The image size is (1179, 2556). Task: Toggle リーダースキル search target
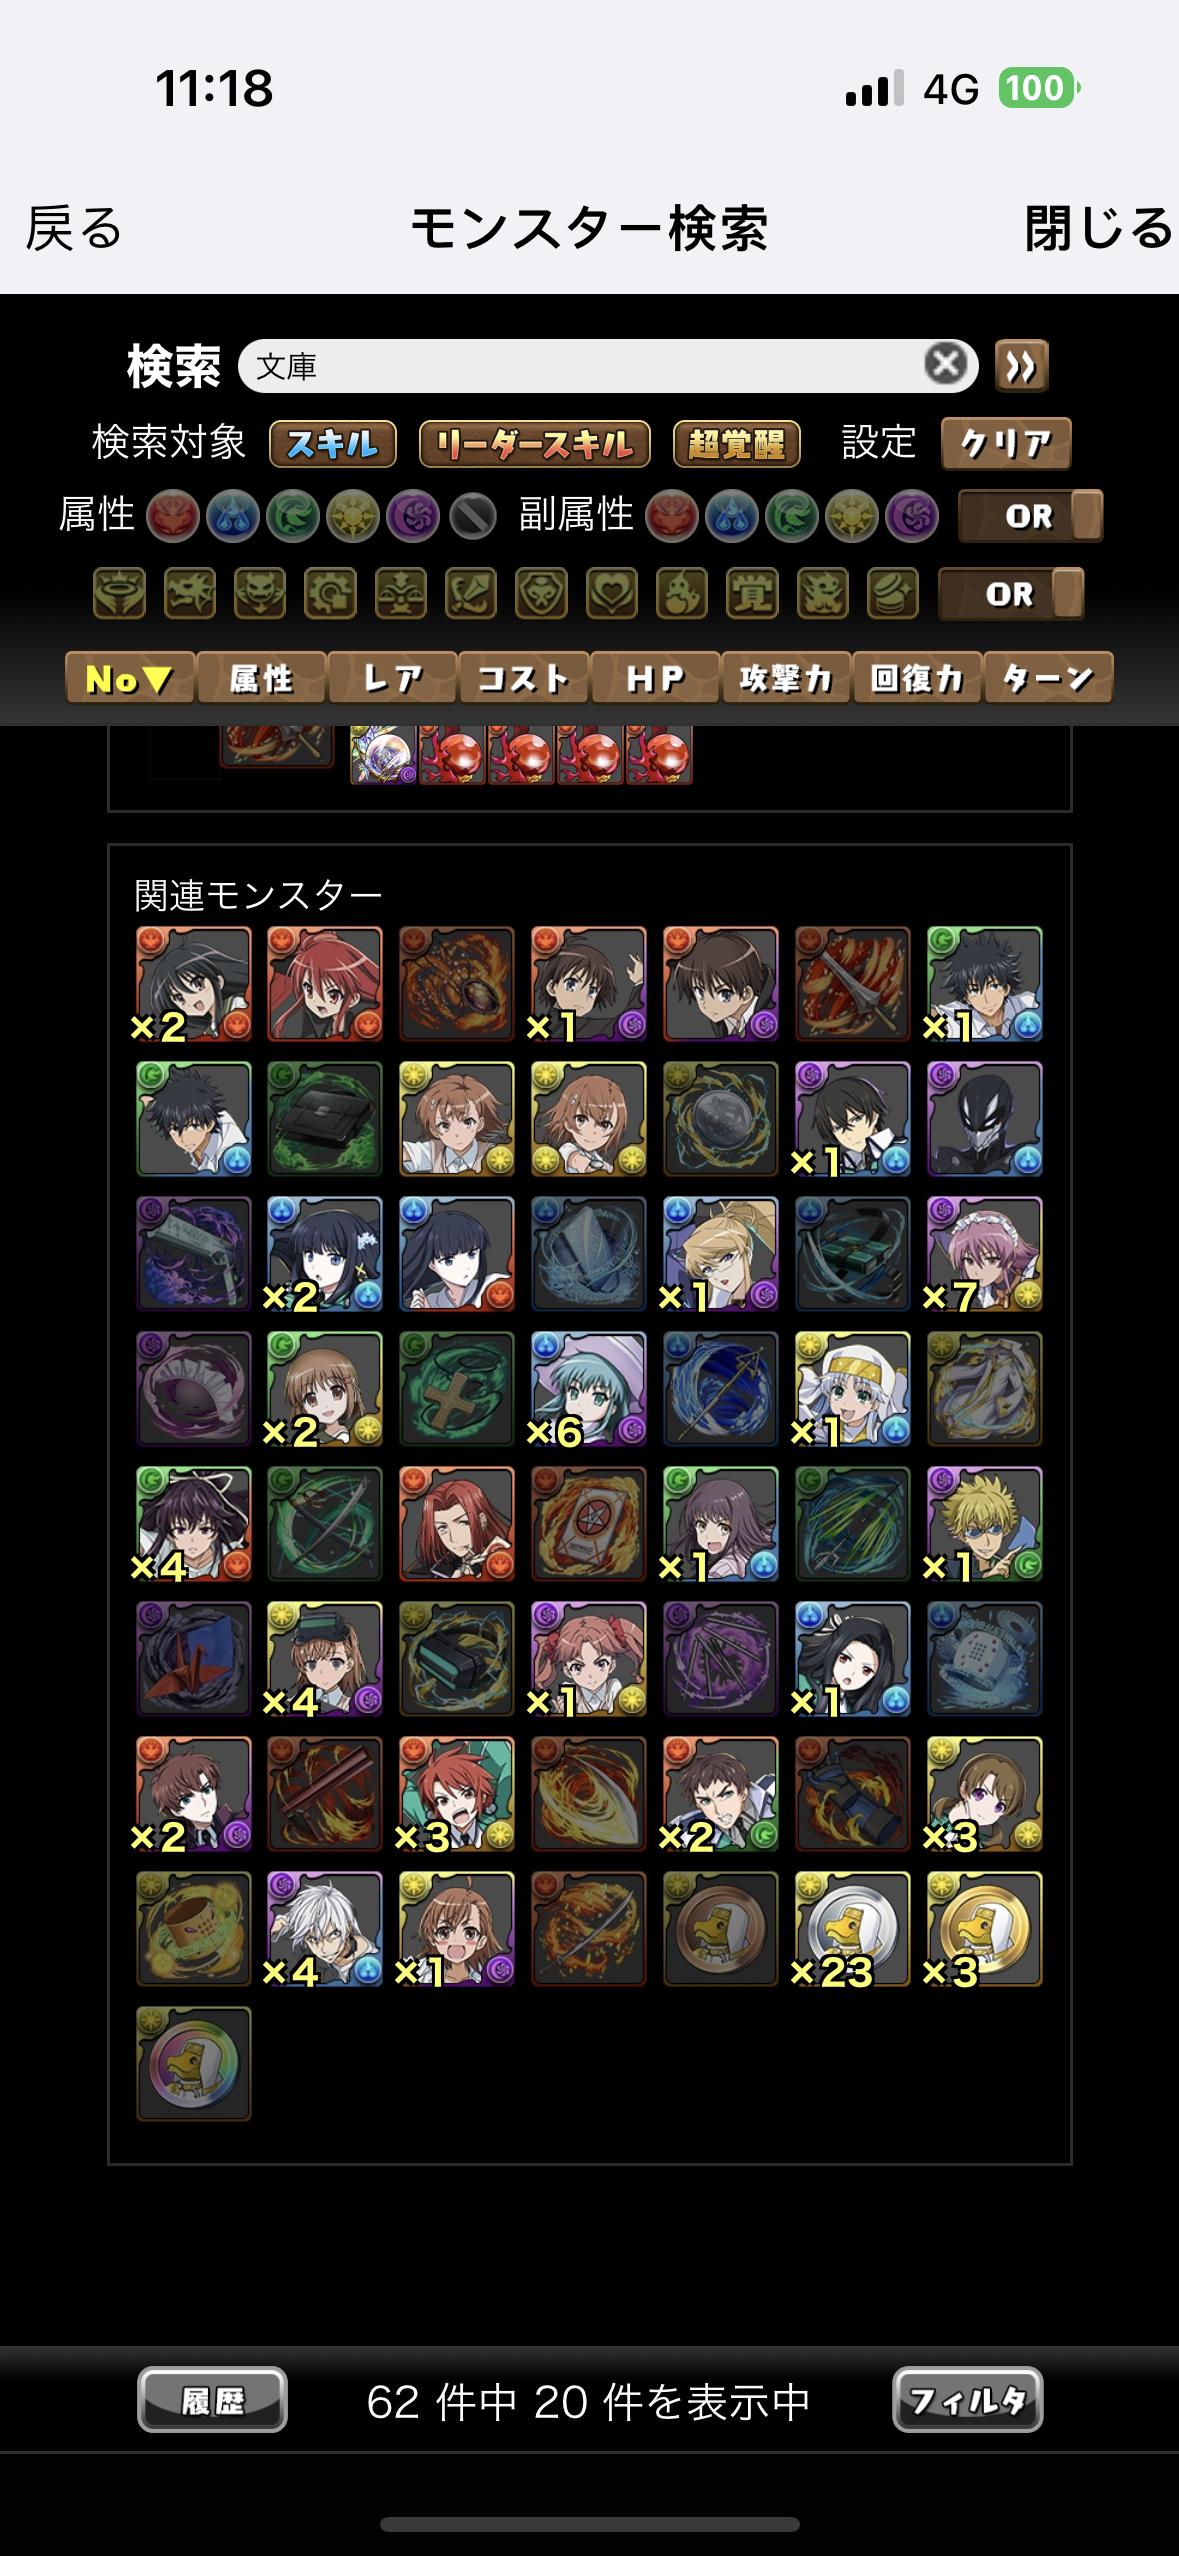click(534, 444)
